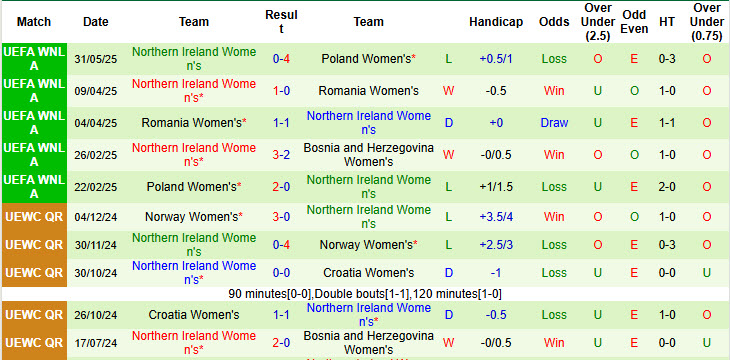
Task: Click Poland Women's team on 31/05/25 row
Action: click(368, 59)
